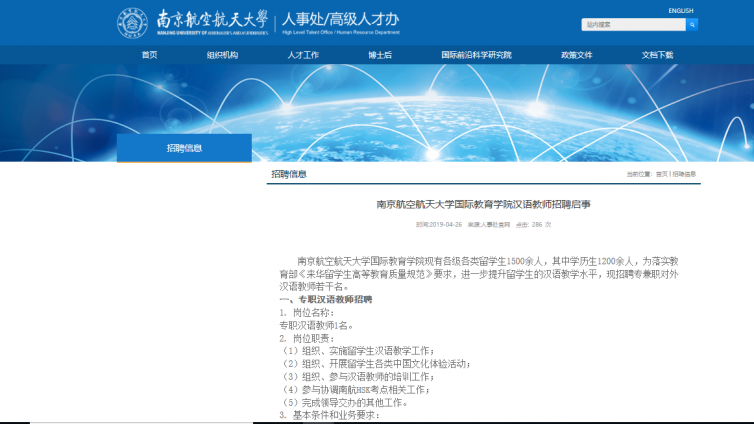Click the line 2. 岗位职责：

307,338
